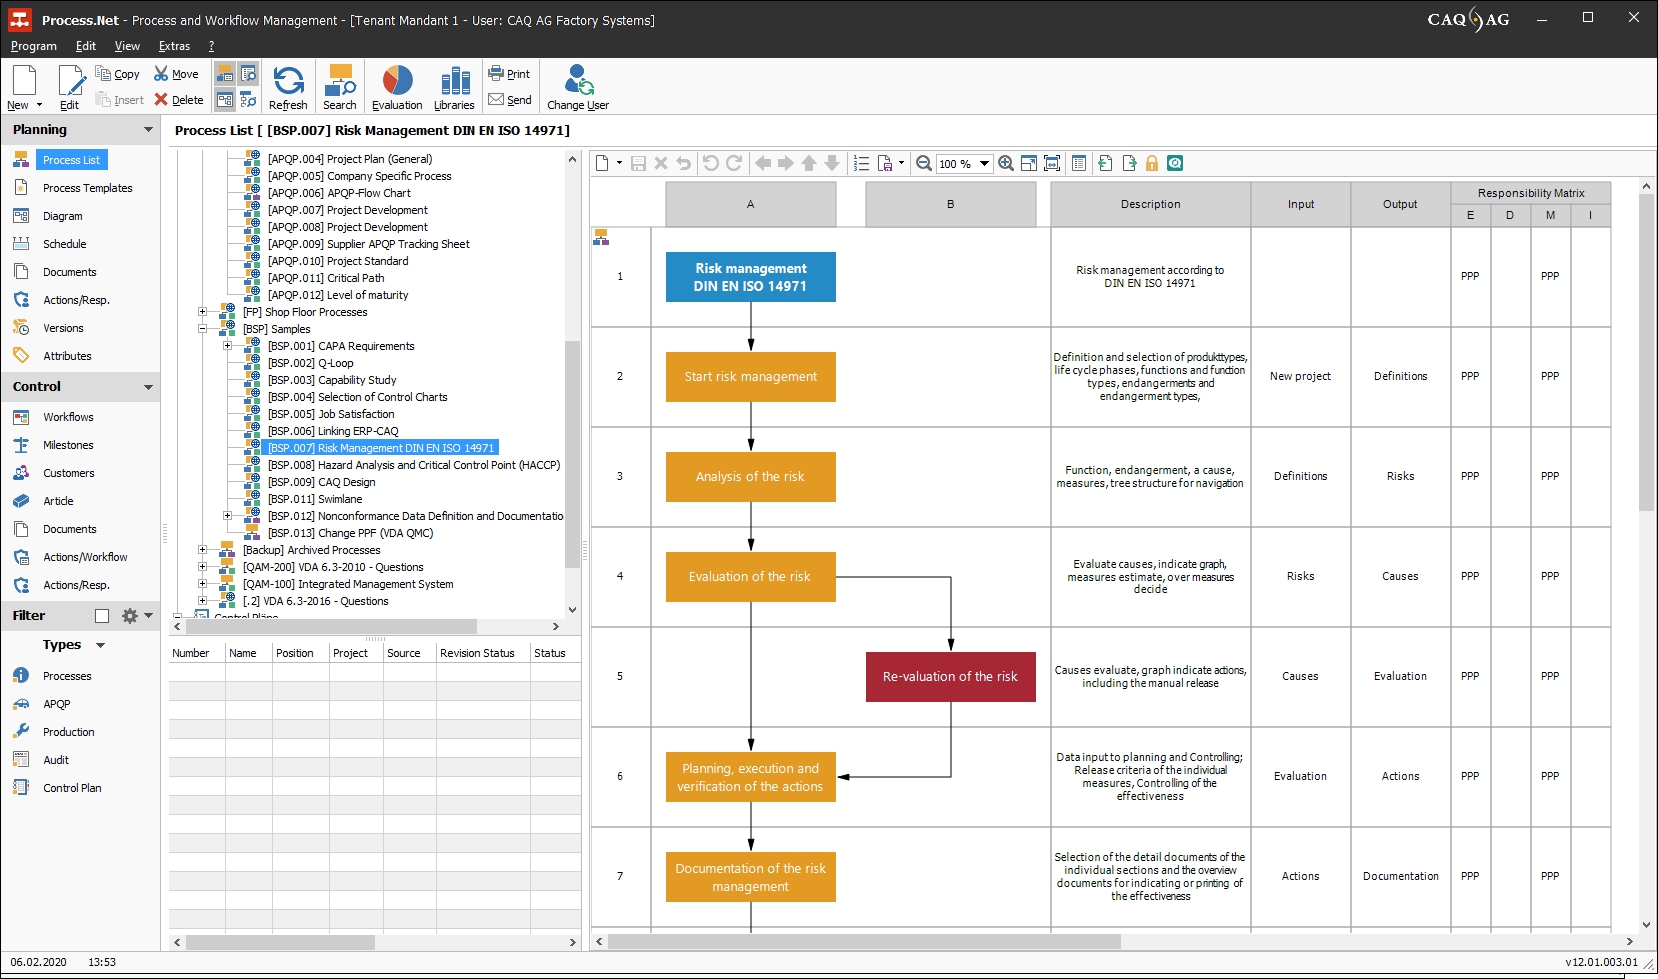Select the Audit filter type

pos(56,760)
